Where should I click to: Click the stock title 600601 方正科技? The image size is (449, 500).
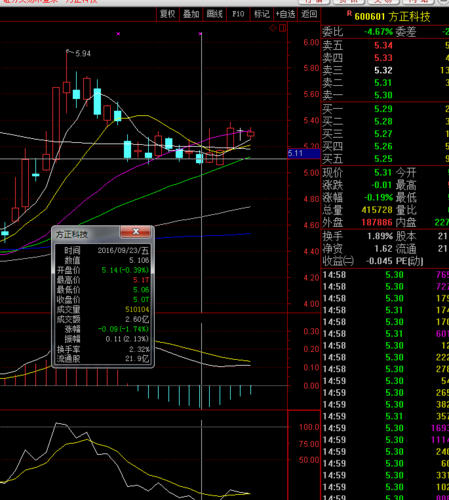(392, 17)
